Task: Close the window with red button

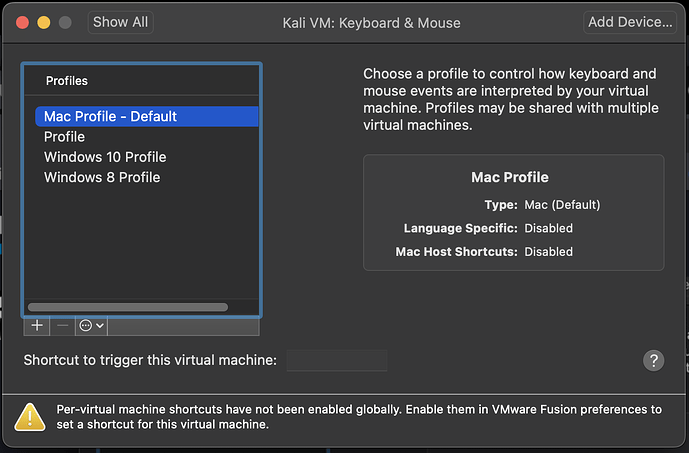Action: pos(22,22)
